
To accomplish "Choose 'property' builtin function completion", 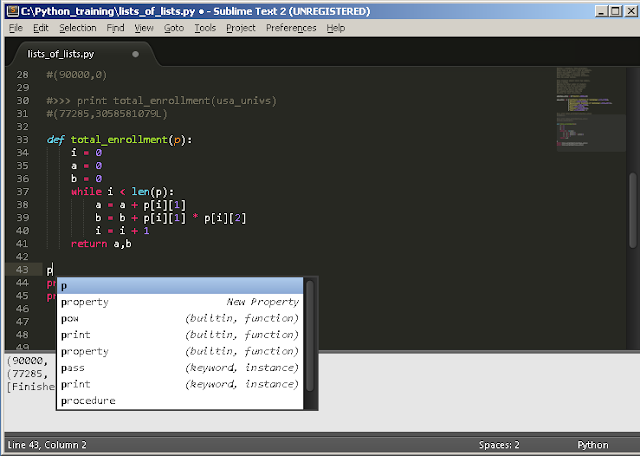I will (x=180, y=351).
